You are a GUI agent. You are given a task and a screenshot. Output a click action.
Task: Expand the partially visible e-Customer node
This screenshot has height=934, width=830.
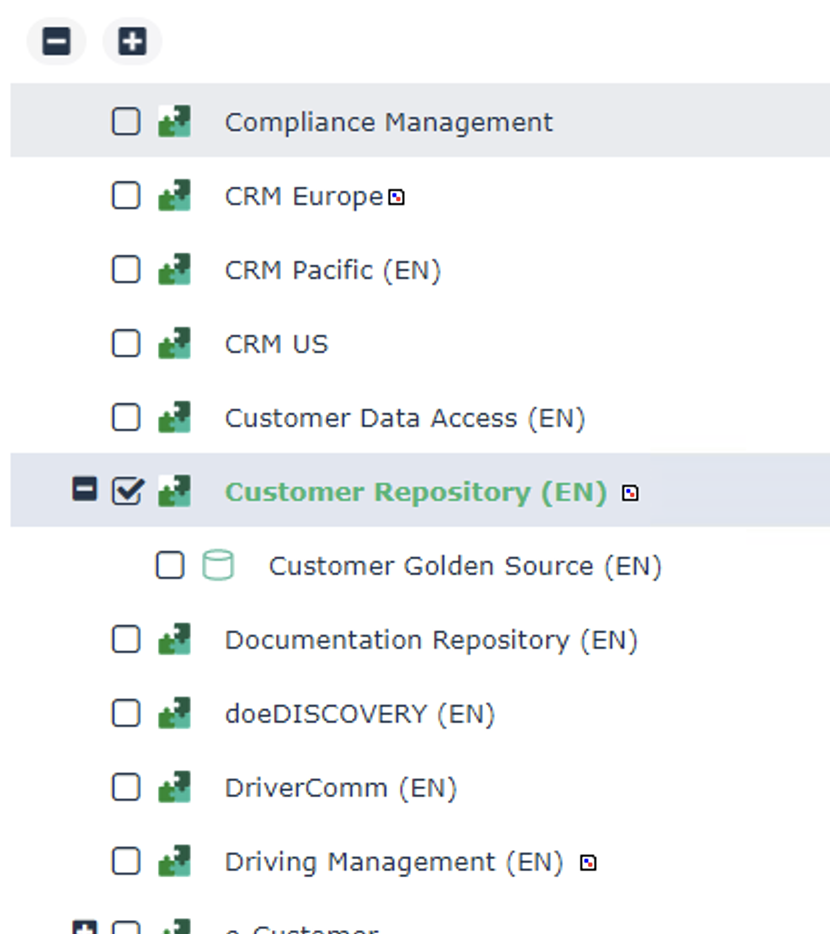click(x=85, y=927)
